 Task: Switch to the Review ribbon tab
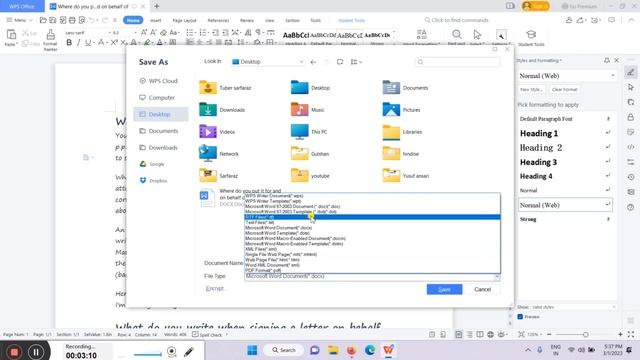[x=247, y=20]
